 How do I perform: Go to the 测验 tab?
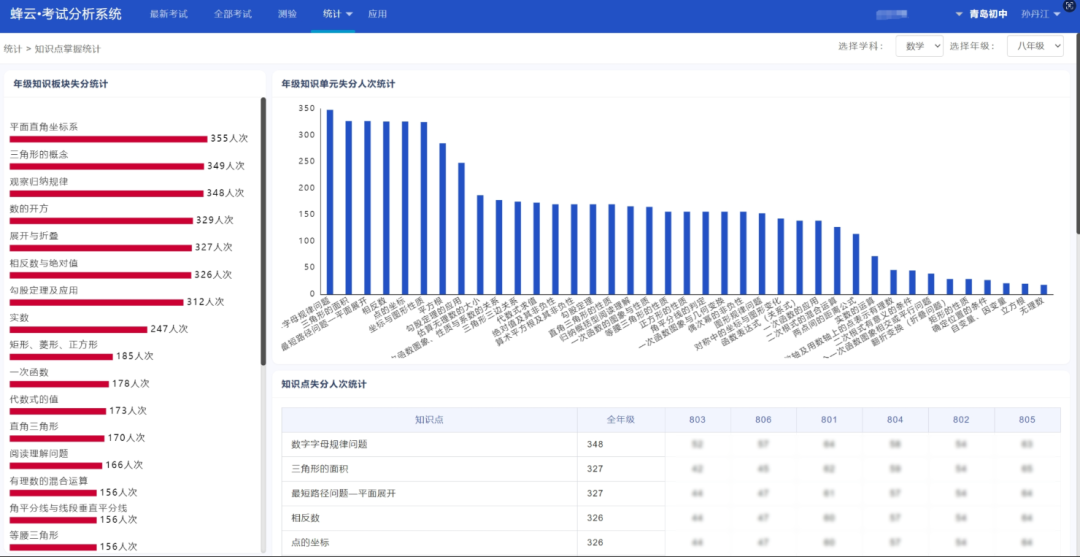coord(287,14)
